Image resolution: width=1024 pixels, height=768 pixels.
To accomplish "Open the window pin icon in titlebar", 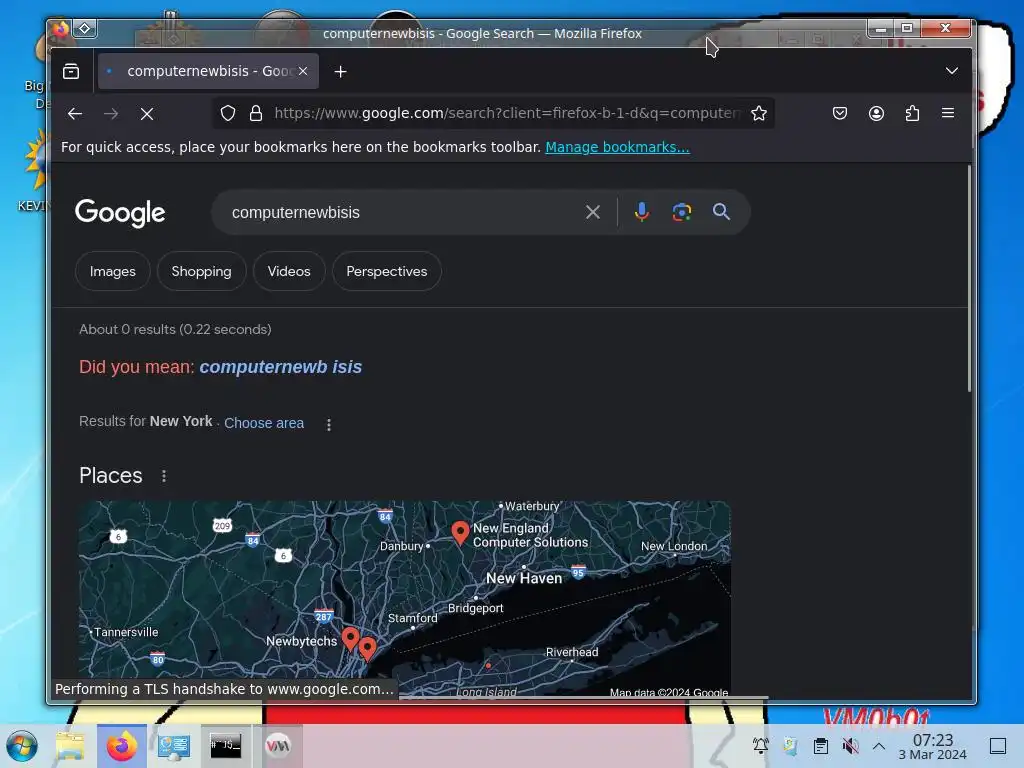I will (x=85, y=28).
